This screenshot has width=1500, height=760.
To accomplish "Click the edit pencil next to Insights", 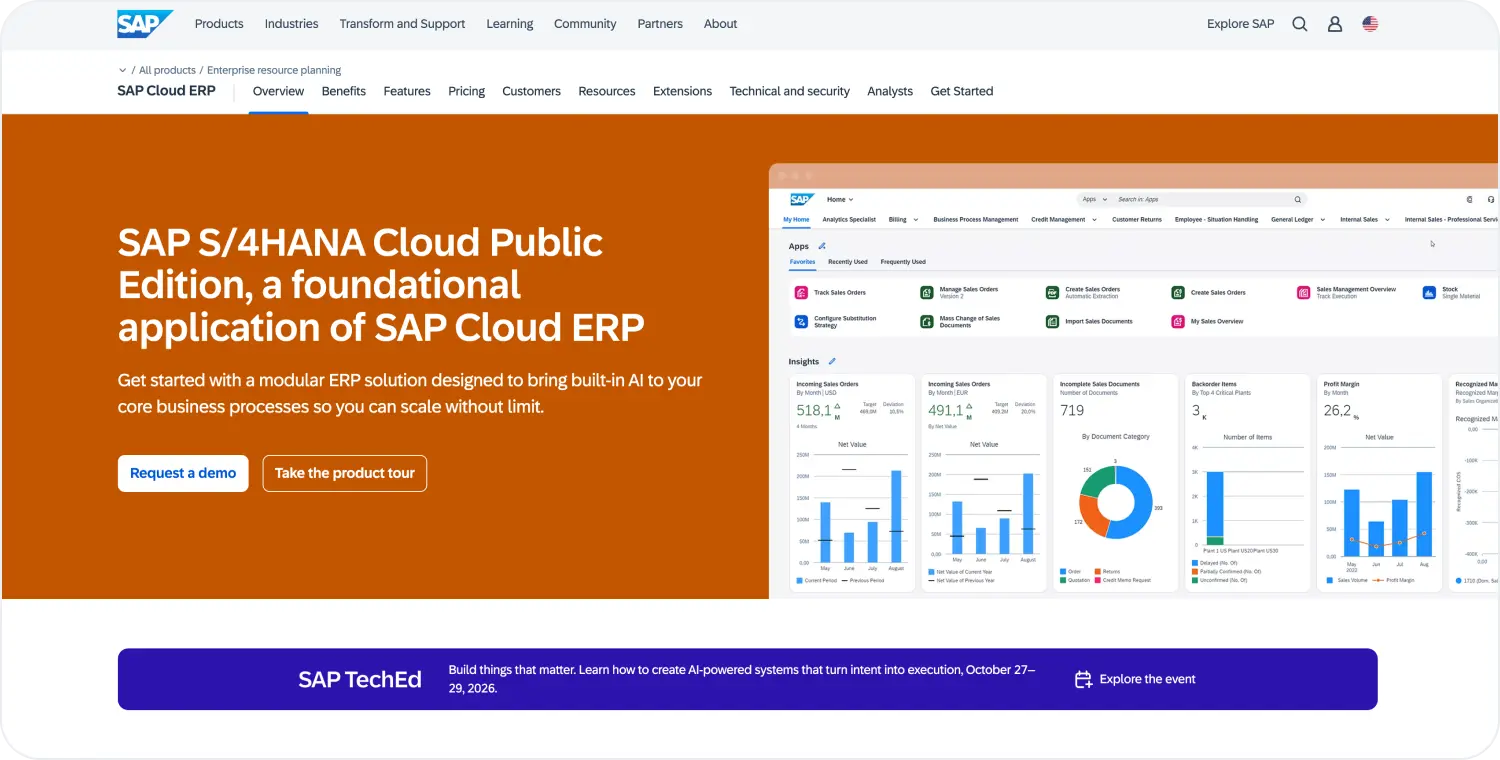I will pos(832,361).
